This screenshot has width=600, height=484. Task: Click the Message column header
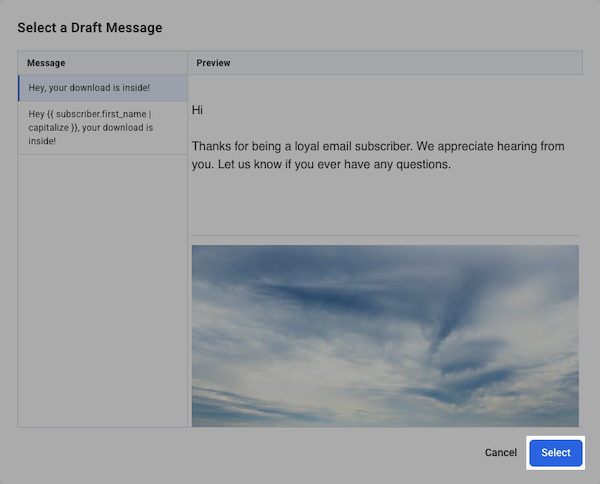point(46,63)
